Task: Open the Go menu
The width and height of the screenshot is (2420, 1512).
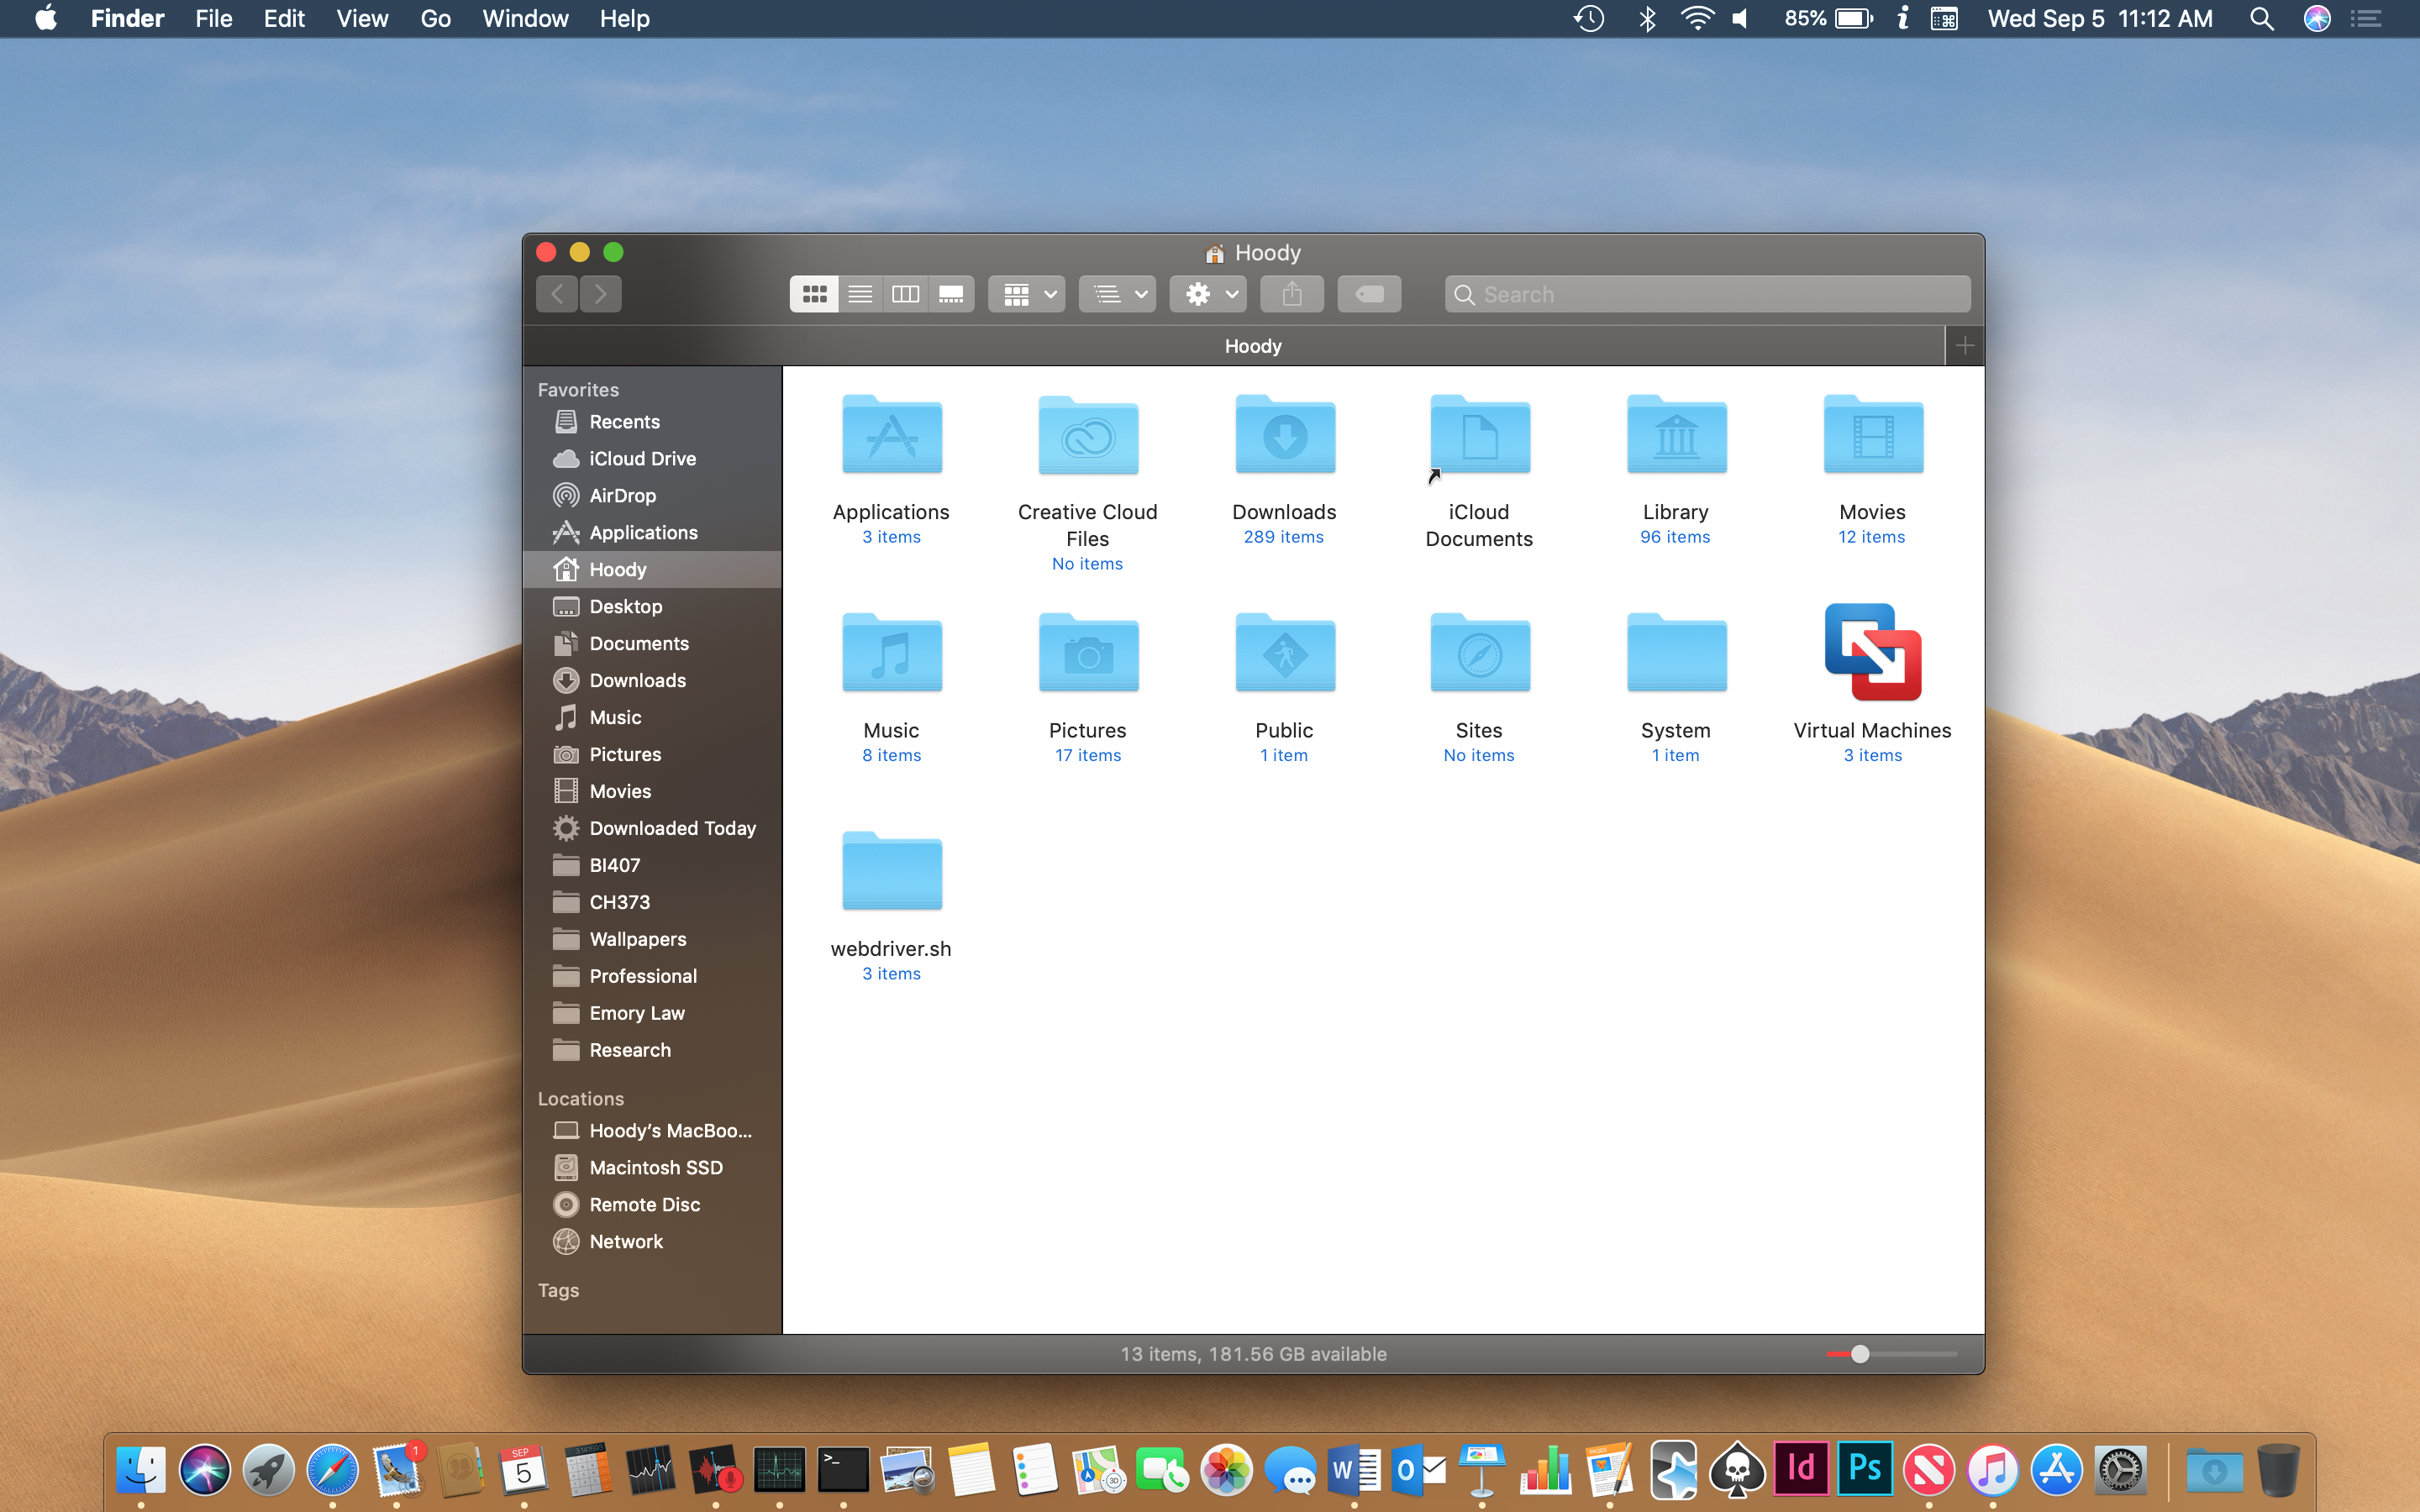Action: [435, 19]
